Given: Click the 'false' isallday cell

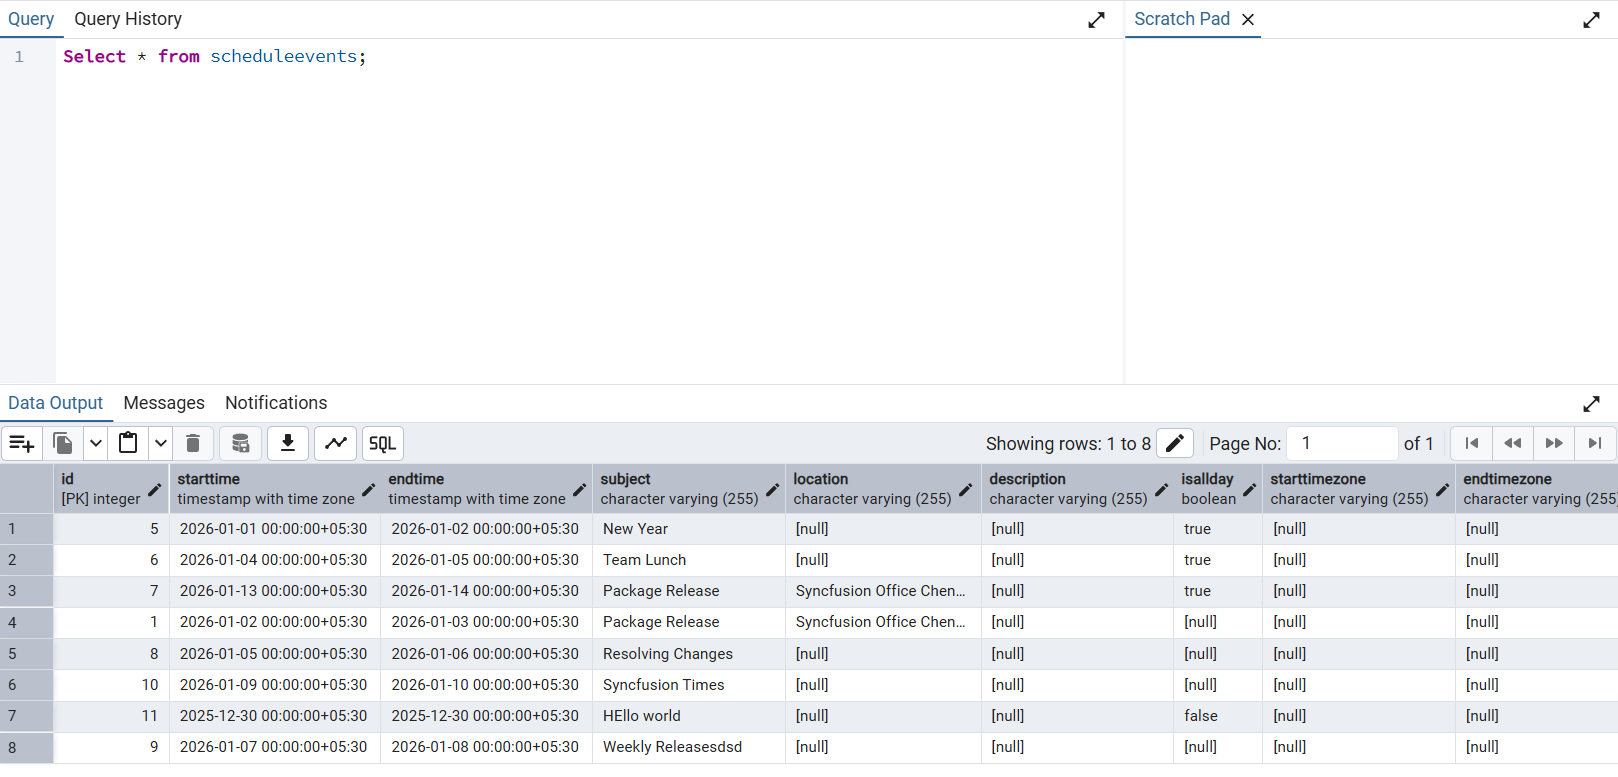Looking at the screenshot, I should (x=1218, y=716).
